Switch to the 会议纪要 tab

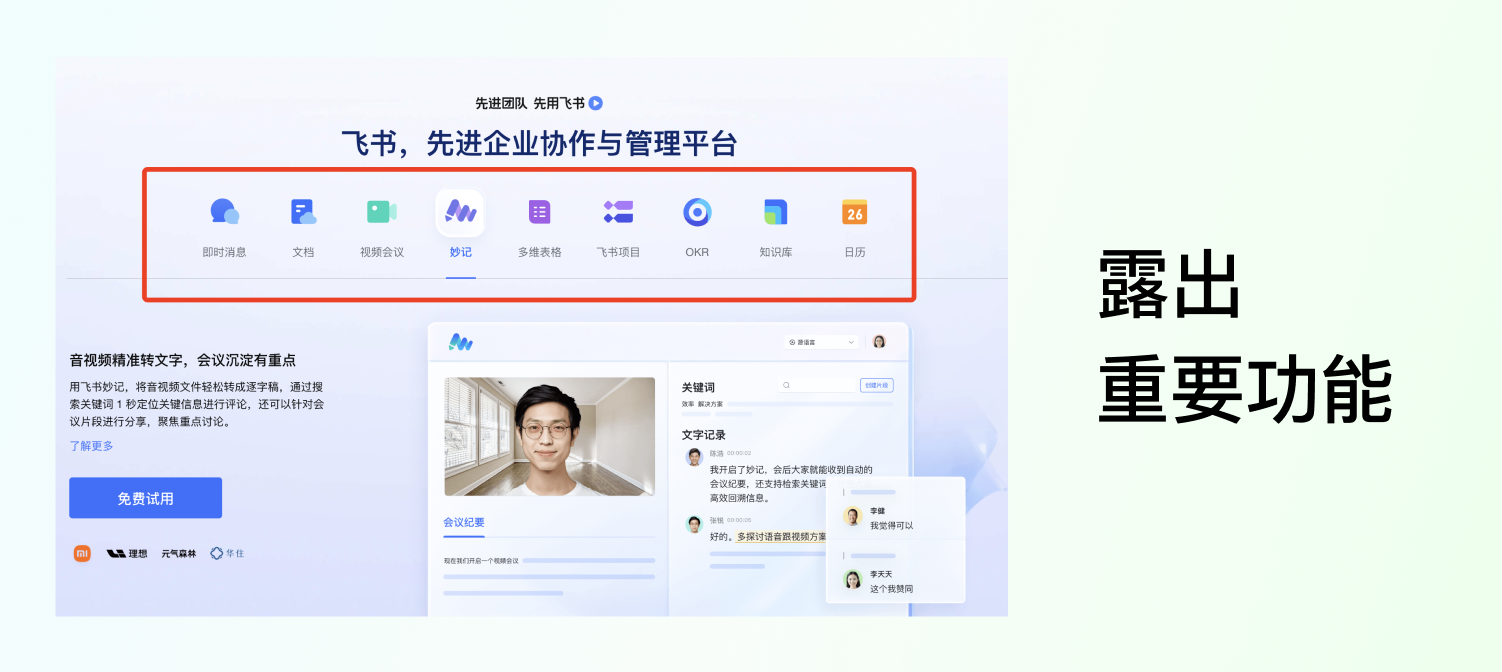click(464, 522)
